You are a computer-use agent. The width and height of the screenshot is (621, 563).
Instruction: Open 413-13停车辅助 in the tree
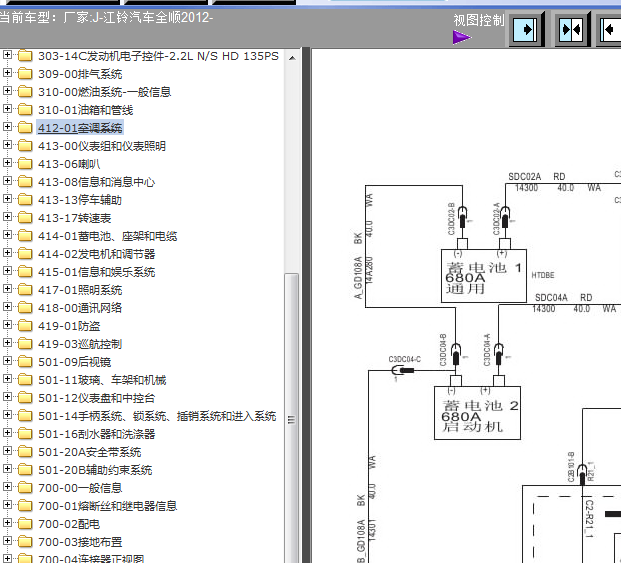pyautogui.click(x=80, y=200)
